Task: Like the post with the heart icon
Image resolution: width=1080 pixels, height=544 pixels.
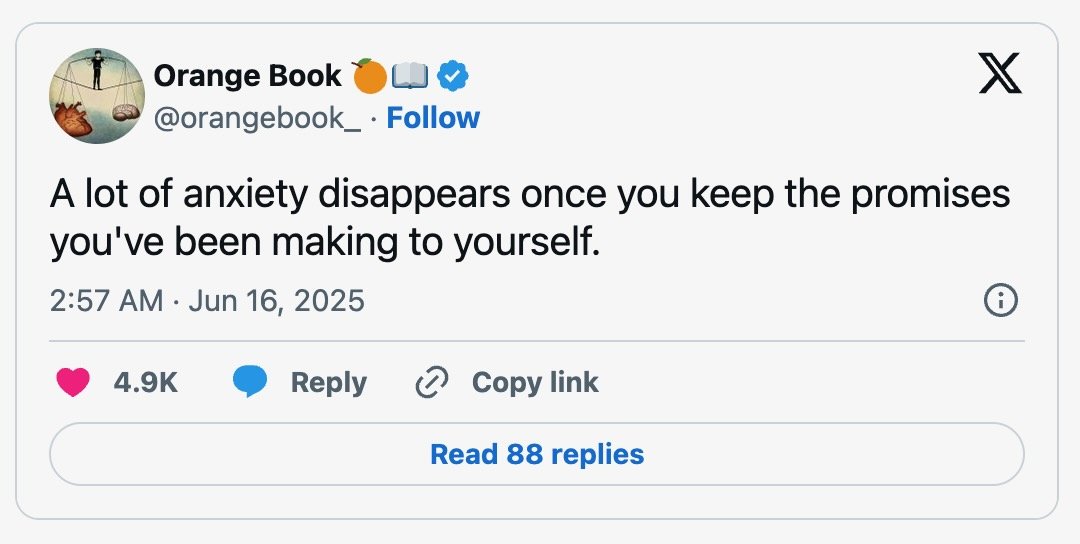Action: click(x=73, y=382)
